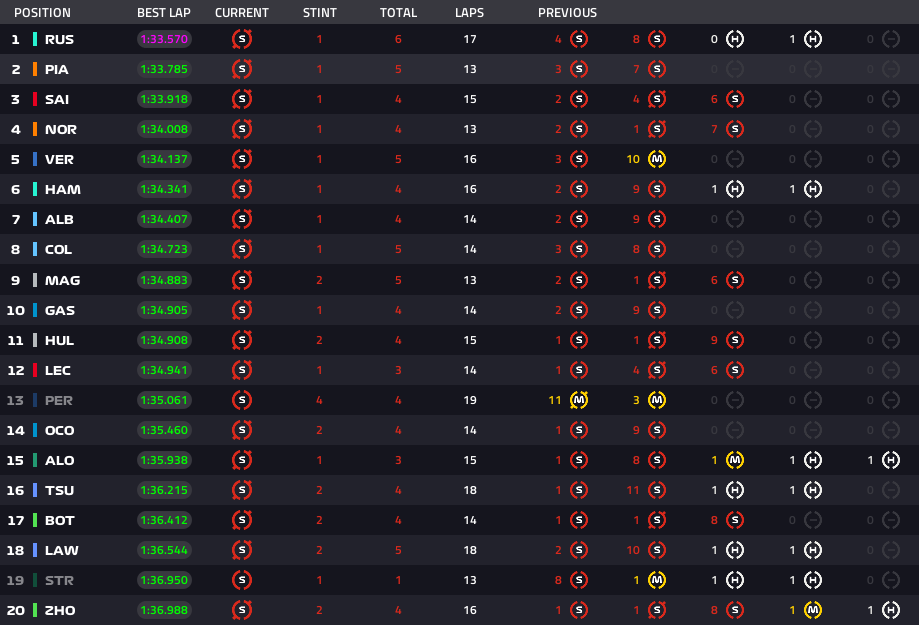Click ZHO best lap time 1:36.988
919x625 pixels.
click(x=164, y=610)
